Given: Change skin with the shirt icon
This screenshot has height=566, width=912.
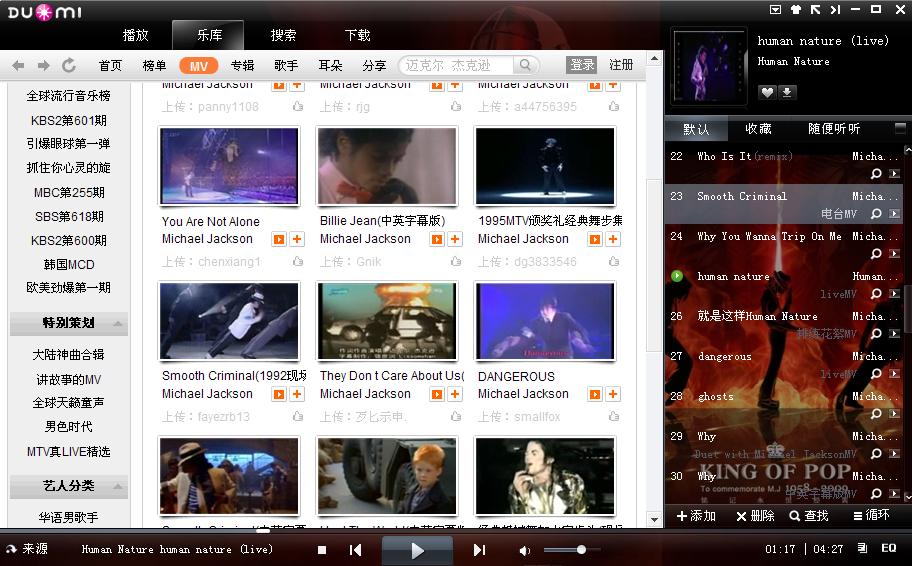Looking at the screenshot, I should coord(796,9).
